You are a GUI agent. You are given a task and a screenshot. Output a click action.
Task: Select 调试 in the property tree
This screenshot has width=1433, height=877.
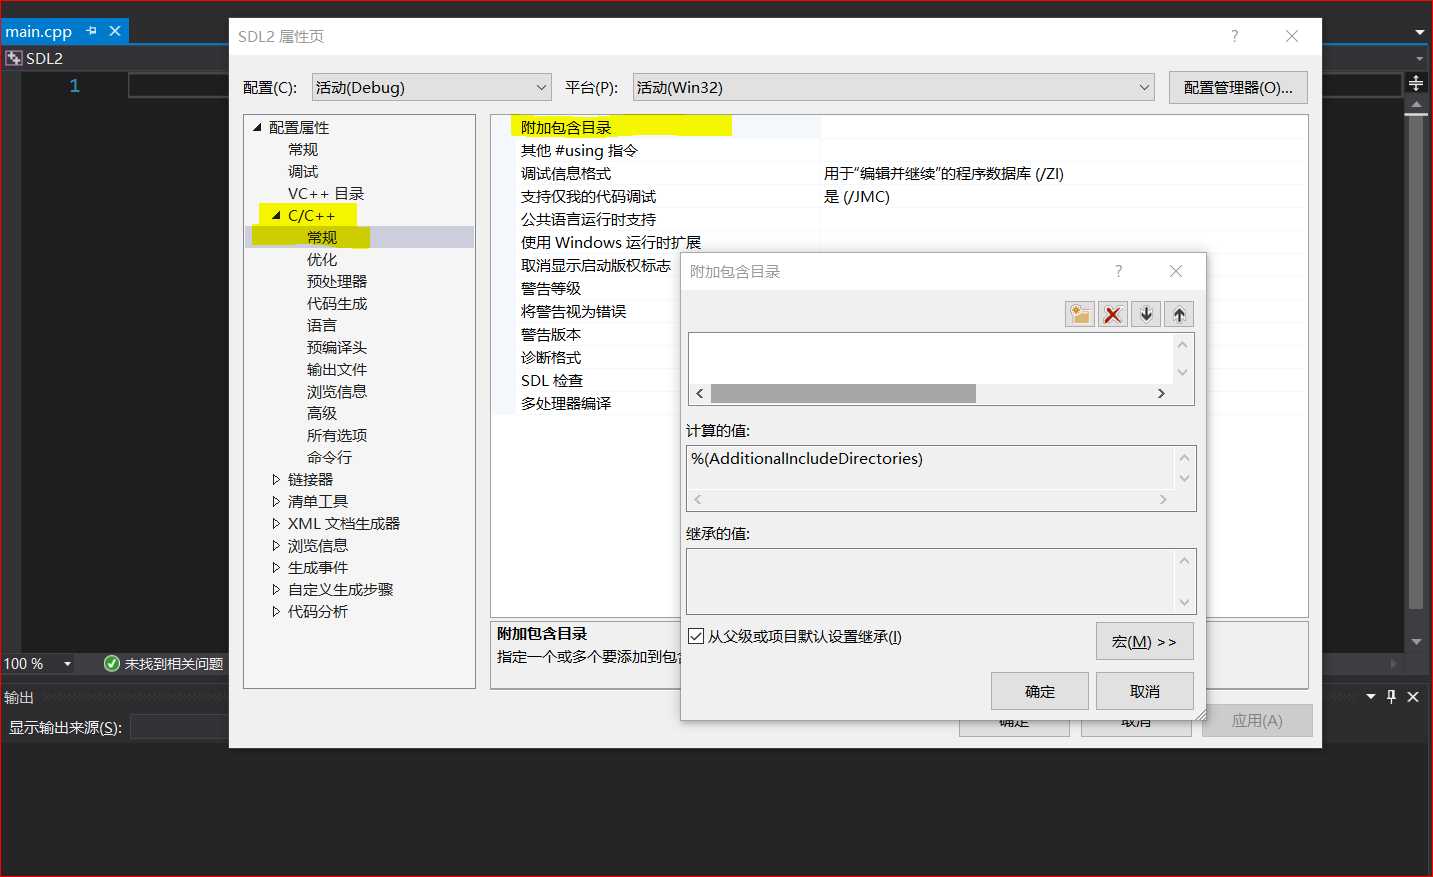(x=303, y=171)
